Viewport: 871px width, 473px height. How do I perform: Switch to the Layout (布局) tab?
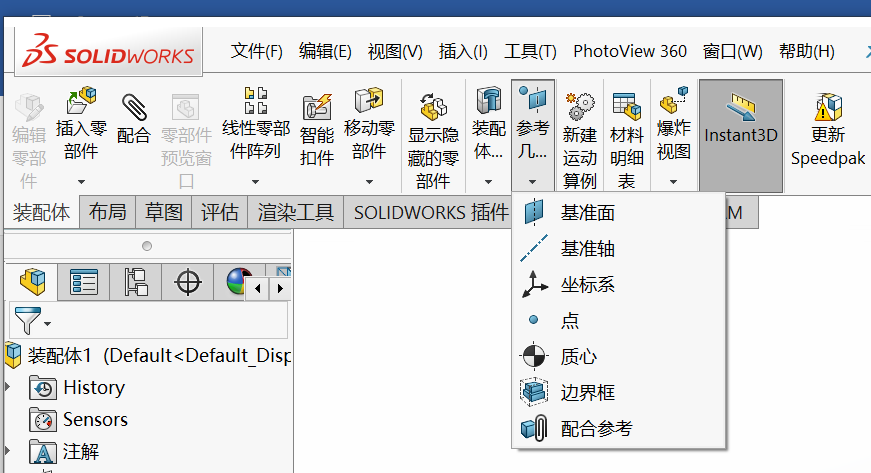click(108, 212)
